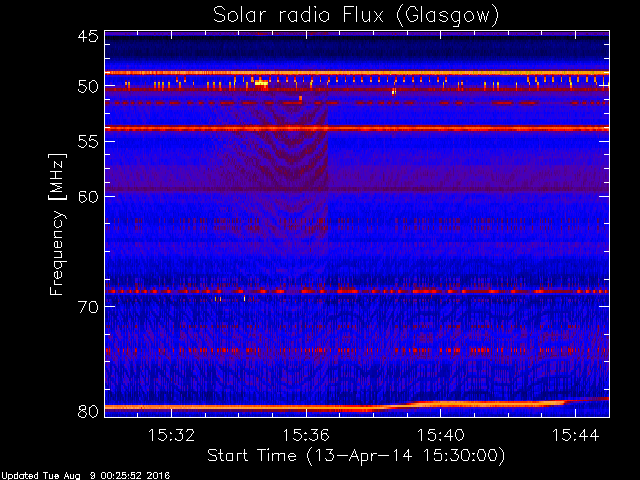640x480 pixels.
Task: Click the frequency tick label '70'
Action: click(88, 307)
